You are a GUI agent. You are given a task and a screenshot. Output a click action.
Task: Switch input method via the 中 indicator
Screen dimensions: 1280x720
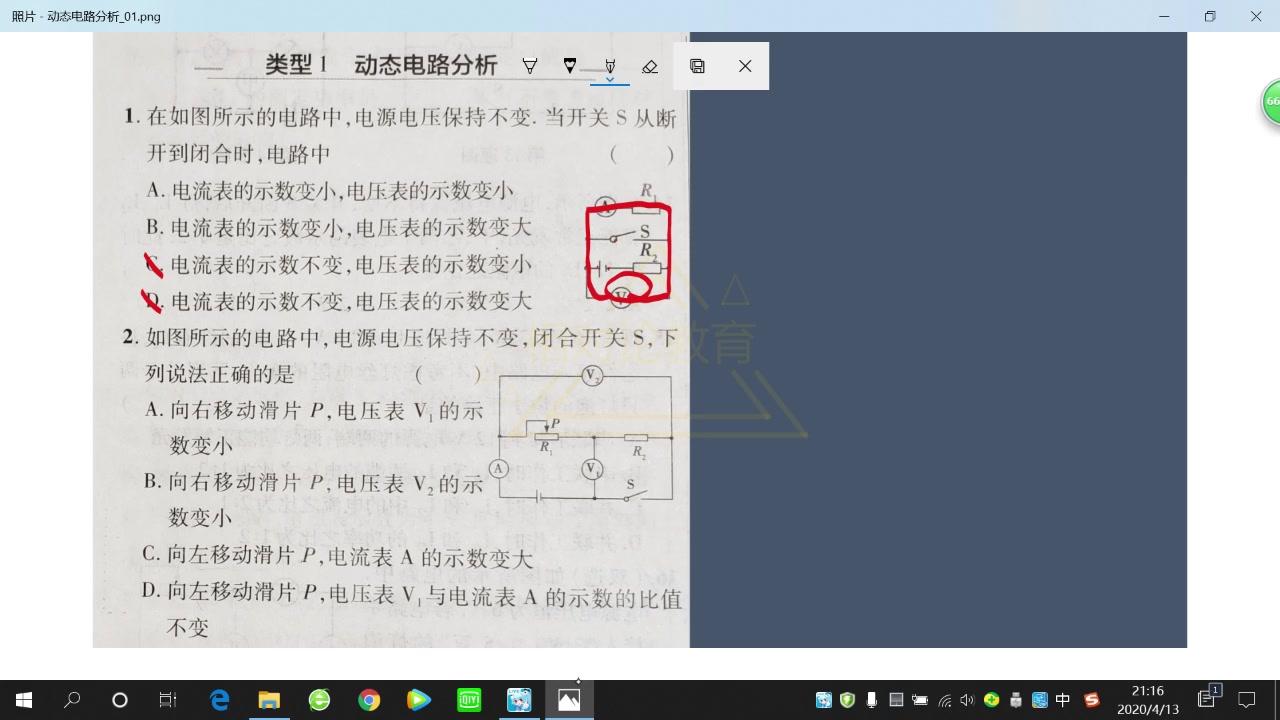(x=1062, y=700)
